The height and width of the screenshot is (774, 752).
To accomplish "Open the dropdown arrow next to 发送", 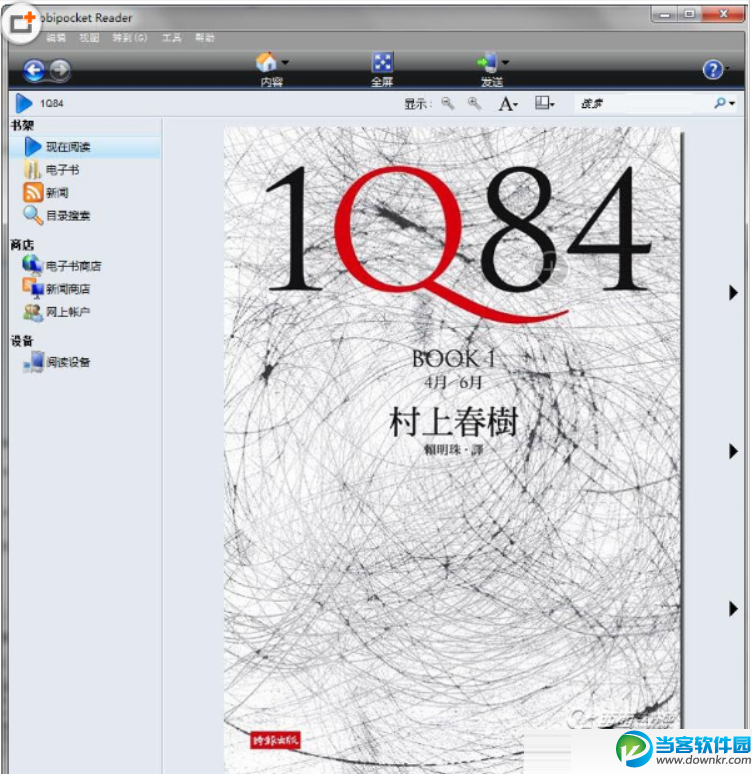I will [x=505, y=62].
